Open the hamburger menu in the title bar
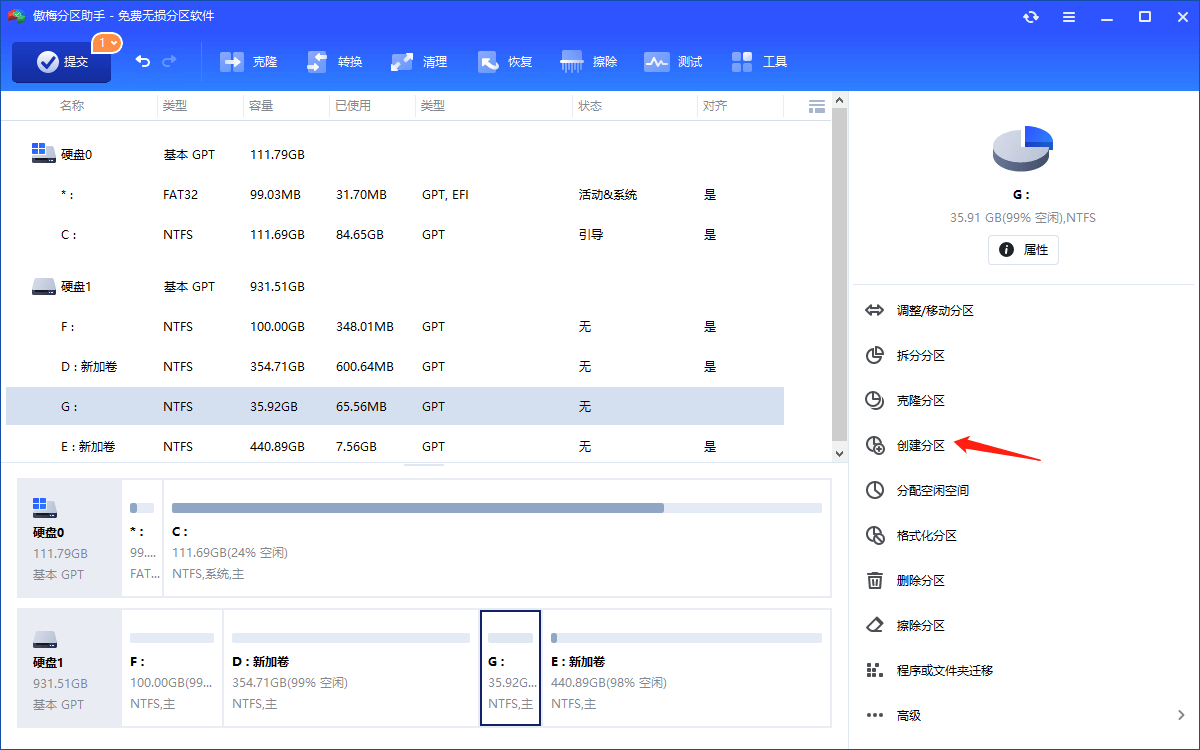This screenshot has width=1200, height=750. (x=1068, y=16)
